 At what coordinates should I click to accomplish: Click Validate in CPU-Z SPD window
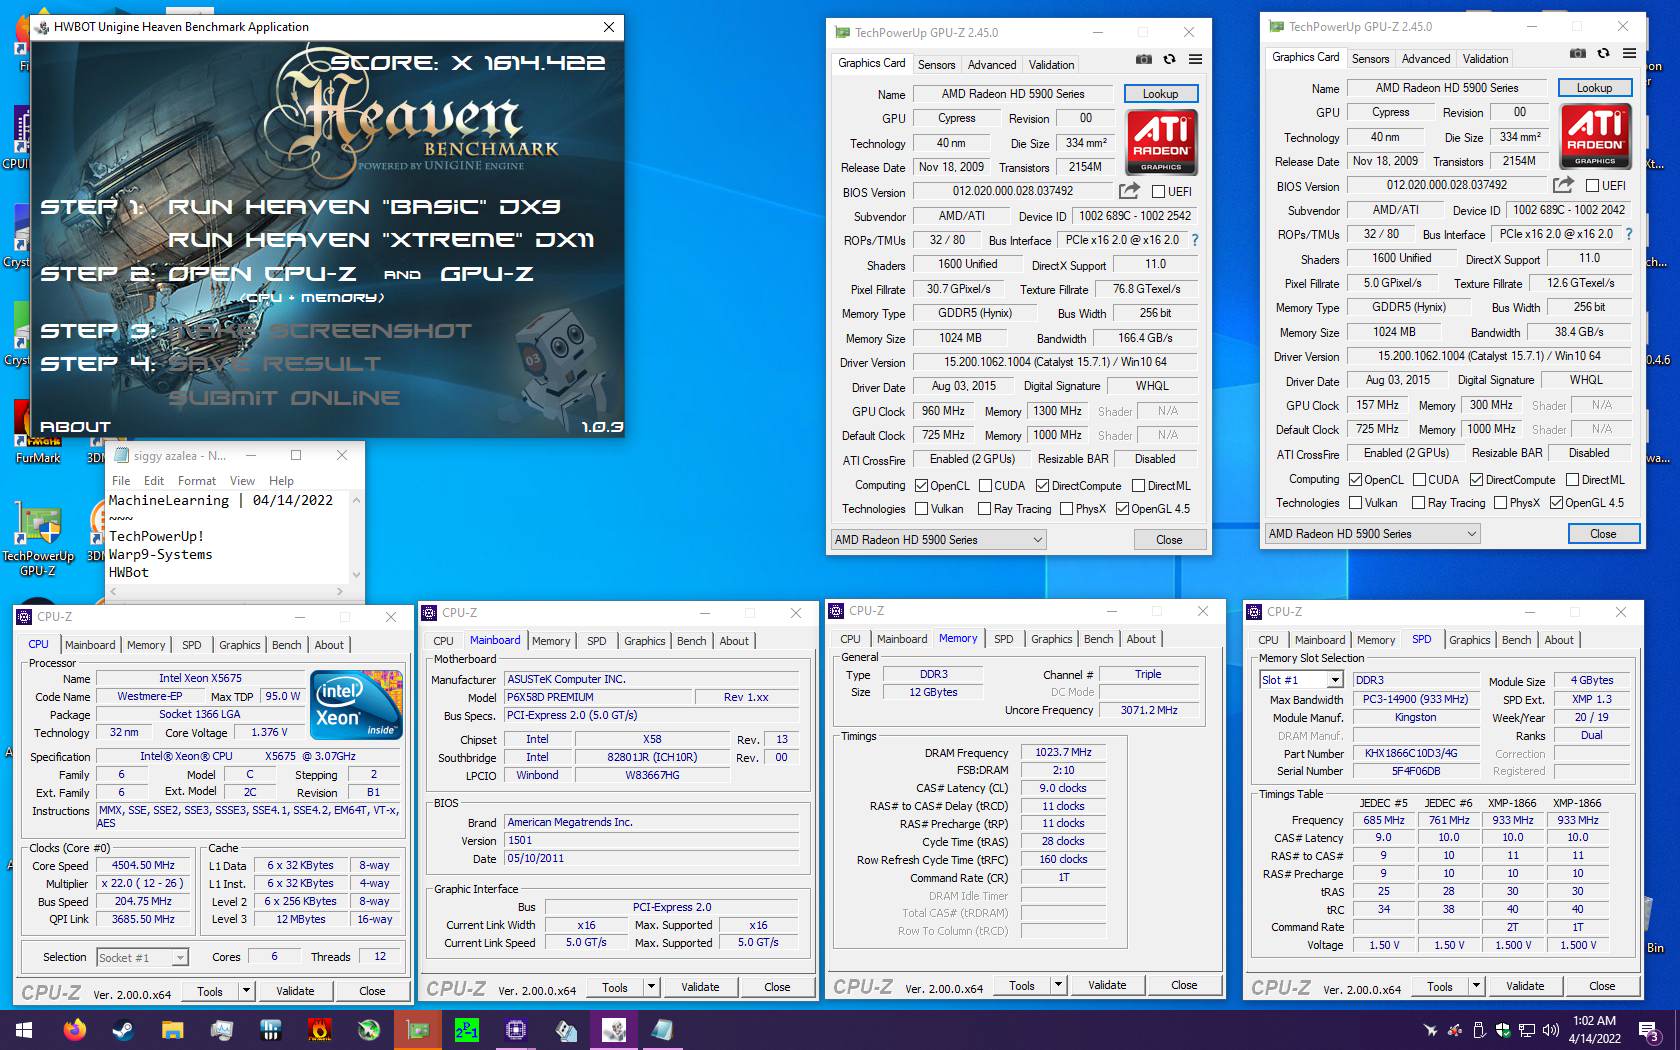coord(1525,986)
